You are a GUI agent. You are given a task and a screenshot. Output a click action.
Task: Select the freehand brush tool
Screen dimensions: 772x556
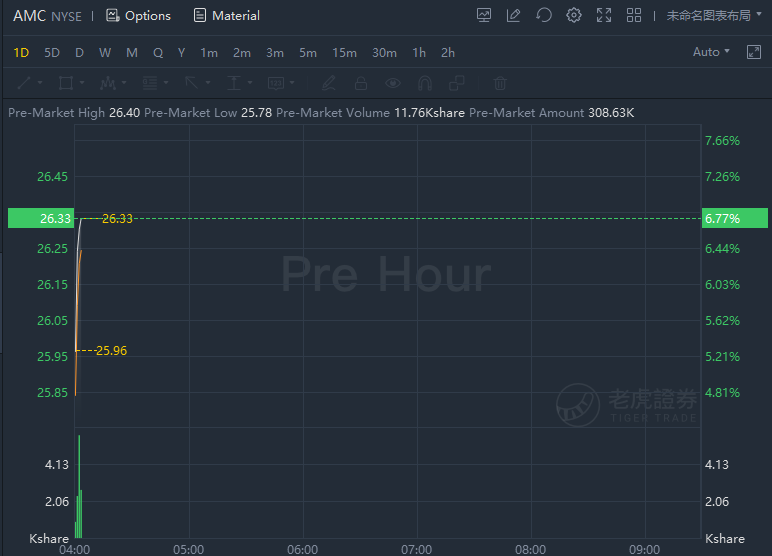point(328,83)
